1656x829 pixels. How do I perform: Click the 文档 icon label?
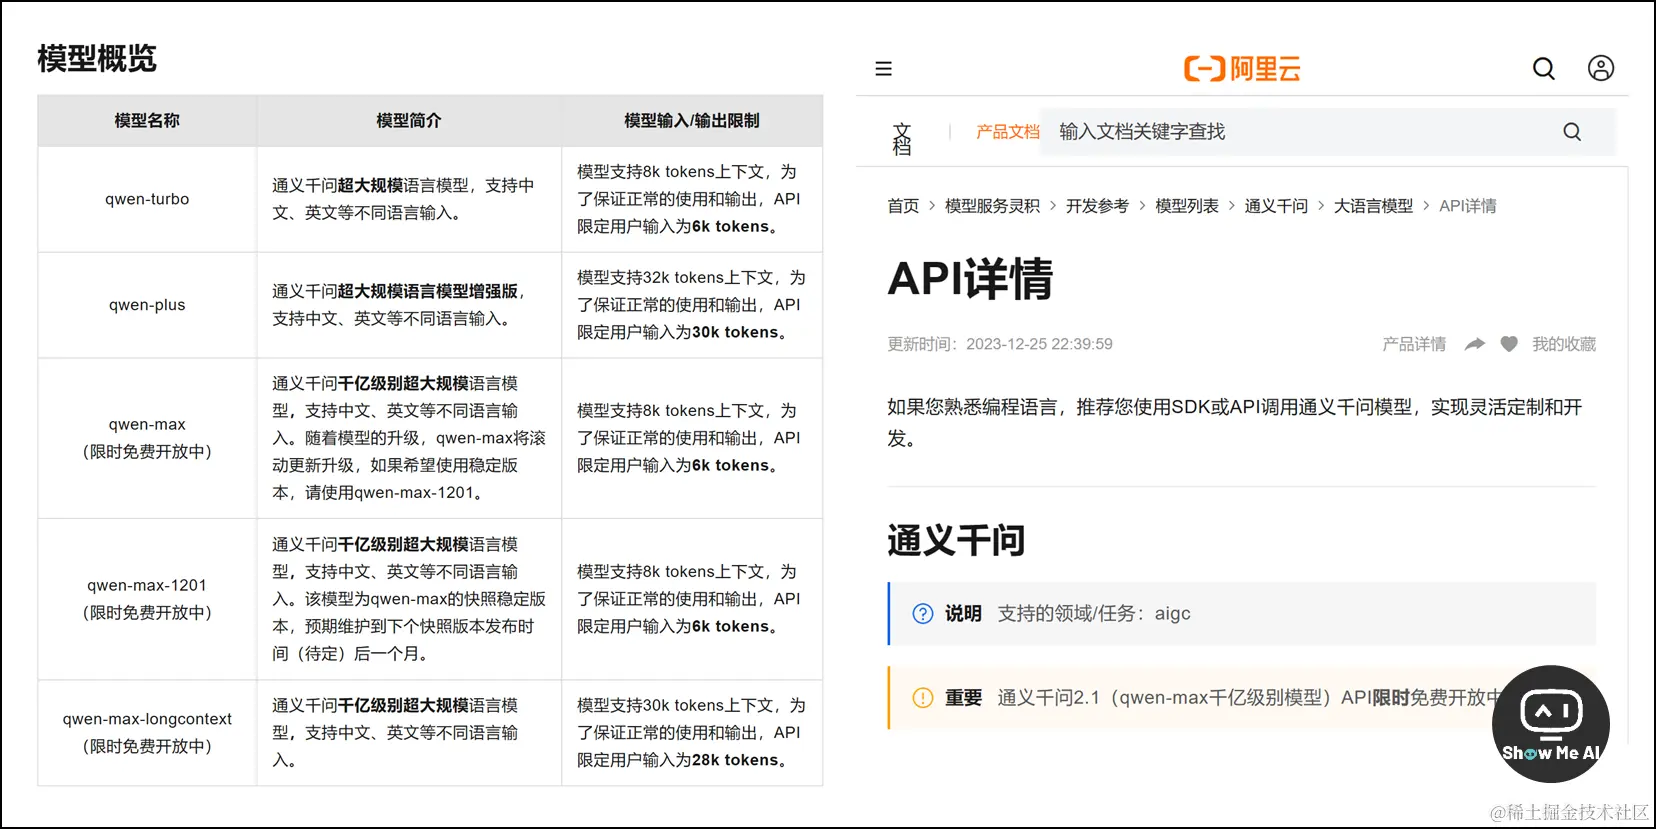[902, 139]
